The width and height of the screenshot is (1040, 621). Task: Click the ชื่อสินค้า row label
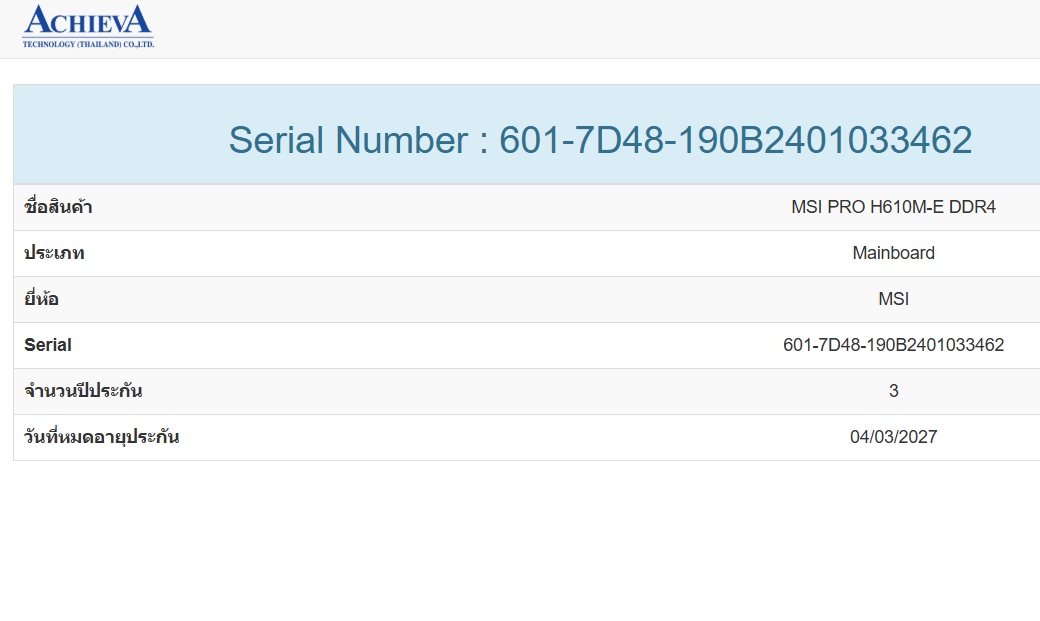pos(58,207)
